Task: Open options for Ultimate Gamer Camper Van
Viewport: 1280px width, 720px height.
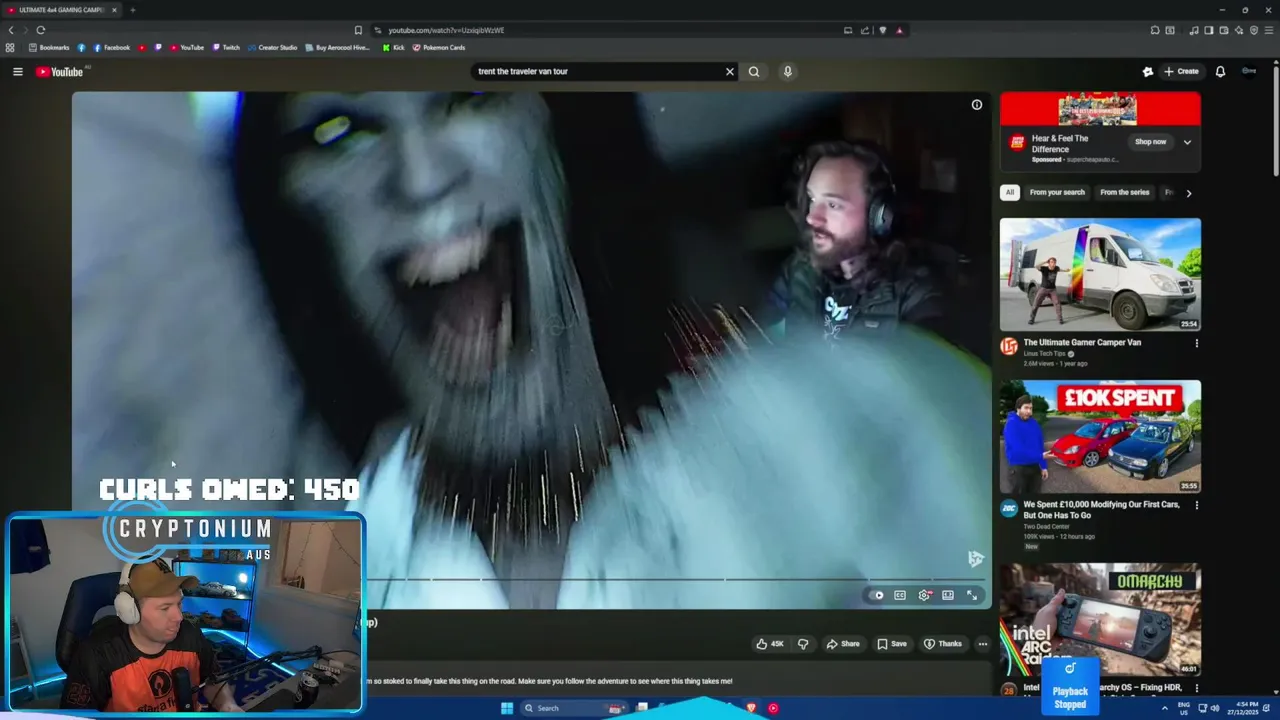Action: point(1196,343)
